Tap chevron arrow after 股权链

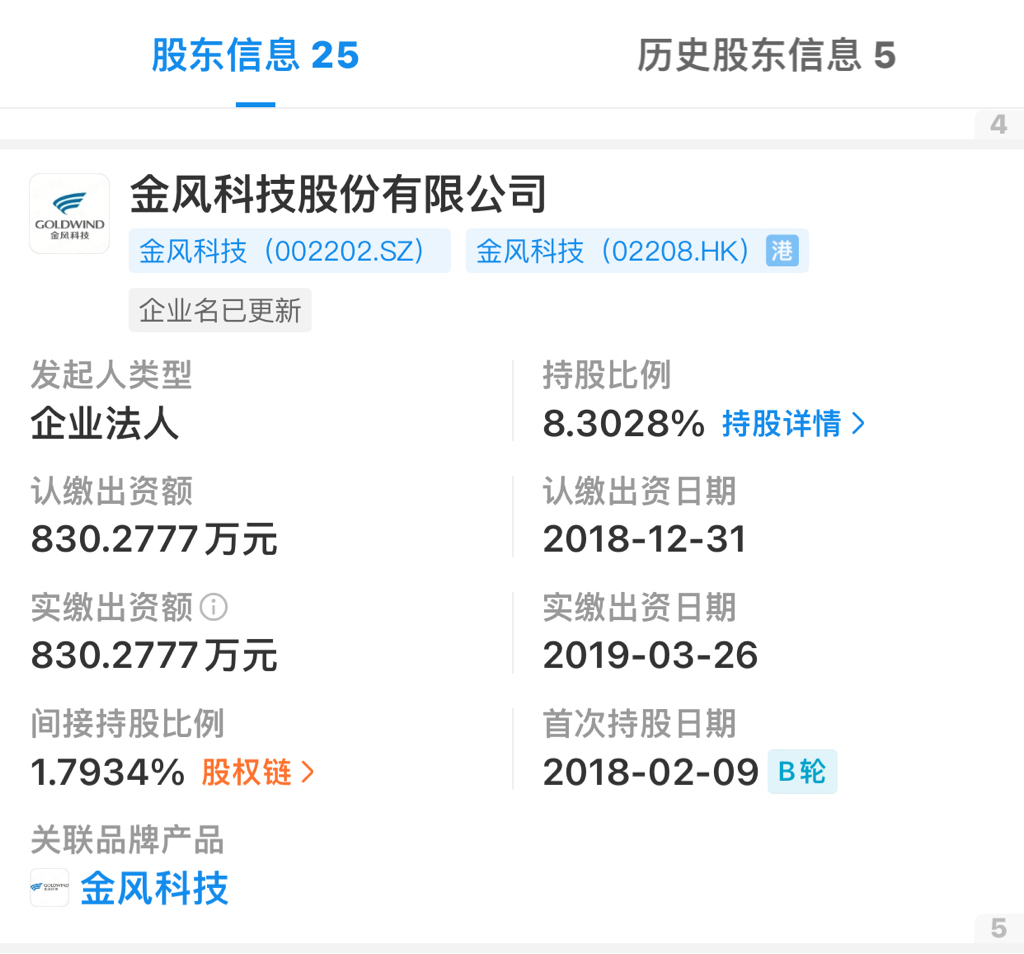308,772
